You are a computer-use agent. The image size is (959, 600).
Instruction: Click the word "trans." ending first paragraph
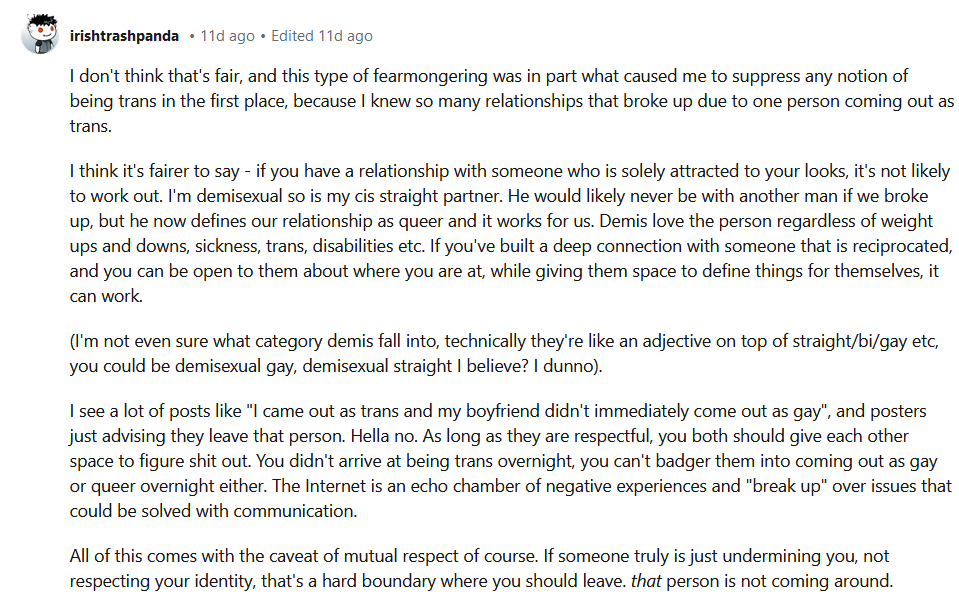pos(91,126)
